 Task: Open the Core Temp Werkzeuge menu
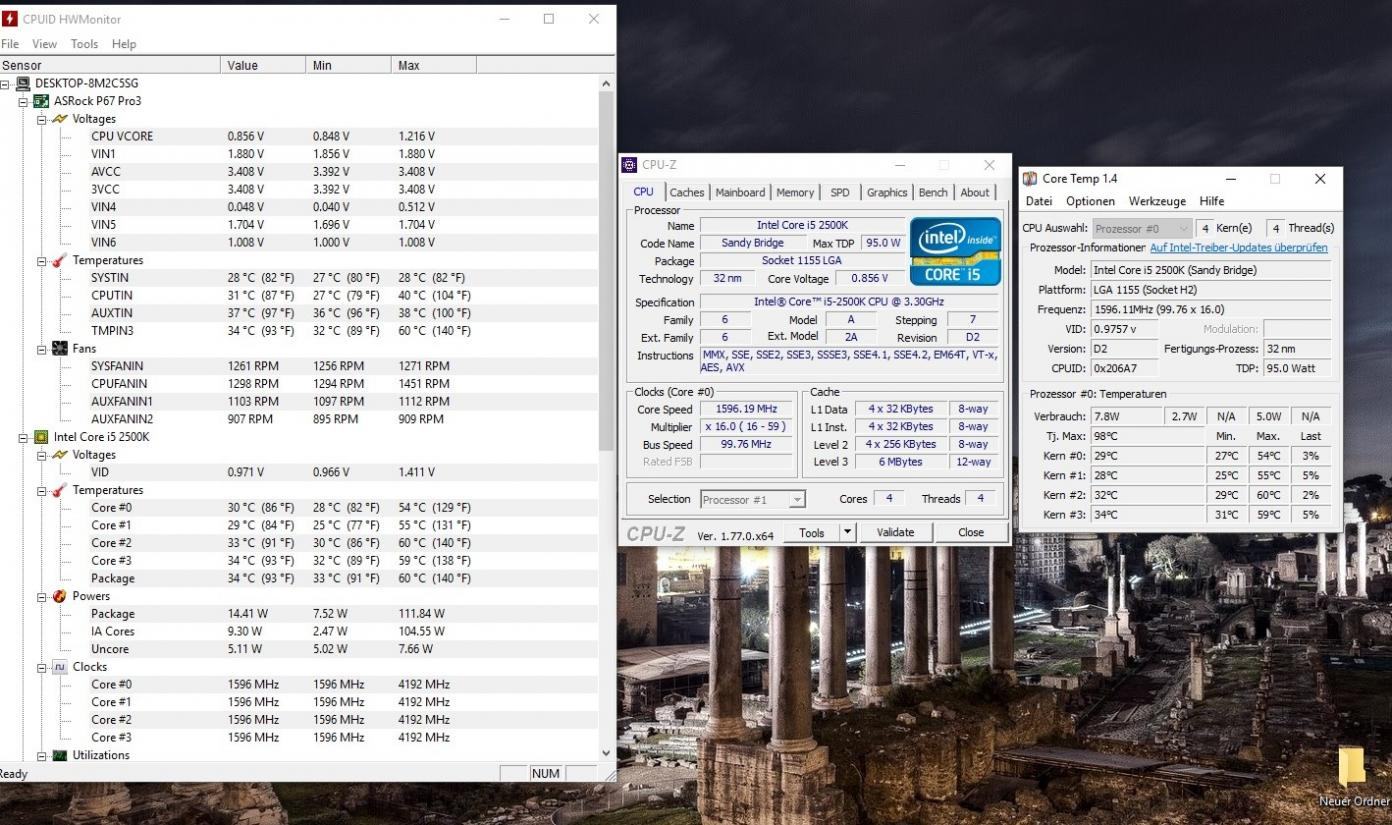pos(1157,201)
